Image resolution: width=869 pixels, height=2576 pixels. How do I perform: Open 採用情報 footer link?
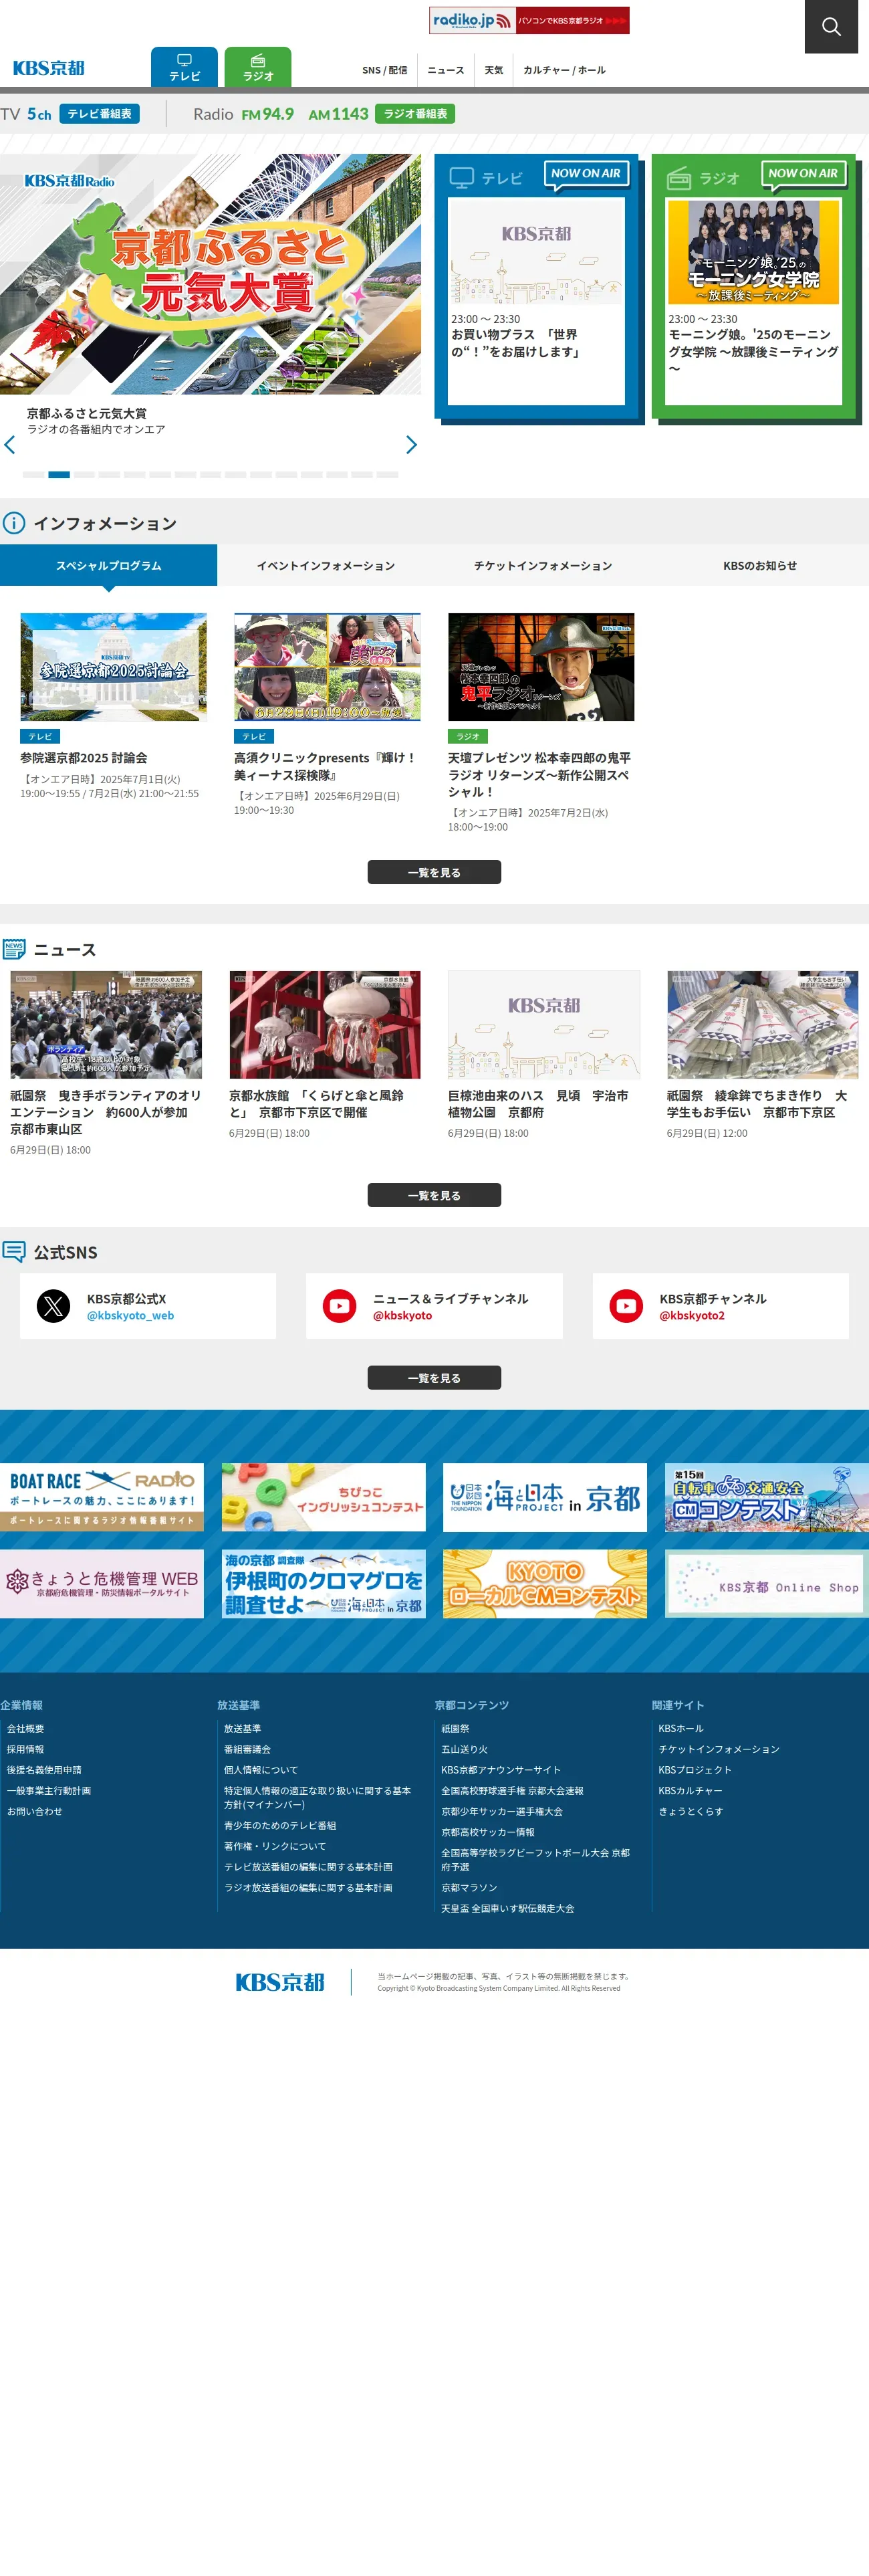(26, 1749)
